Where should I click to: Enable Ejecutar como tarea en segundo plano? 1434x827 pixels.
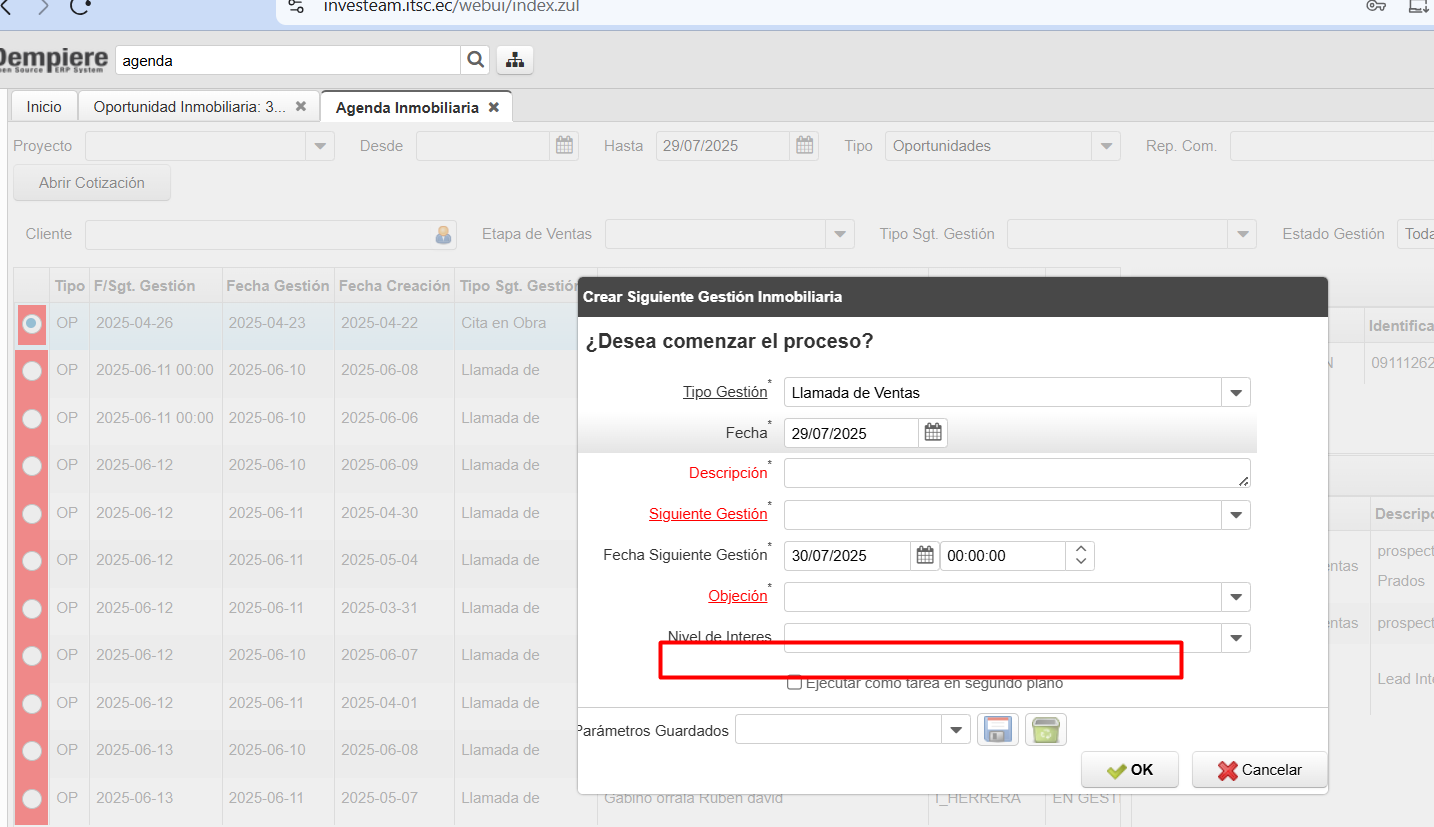[x=795, y=683]
